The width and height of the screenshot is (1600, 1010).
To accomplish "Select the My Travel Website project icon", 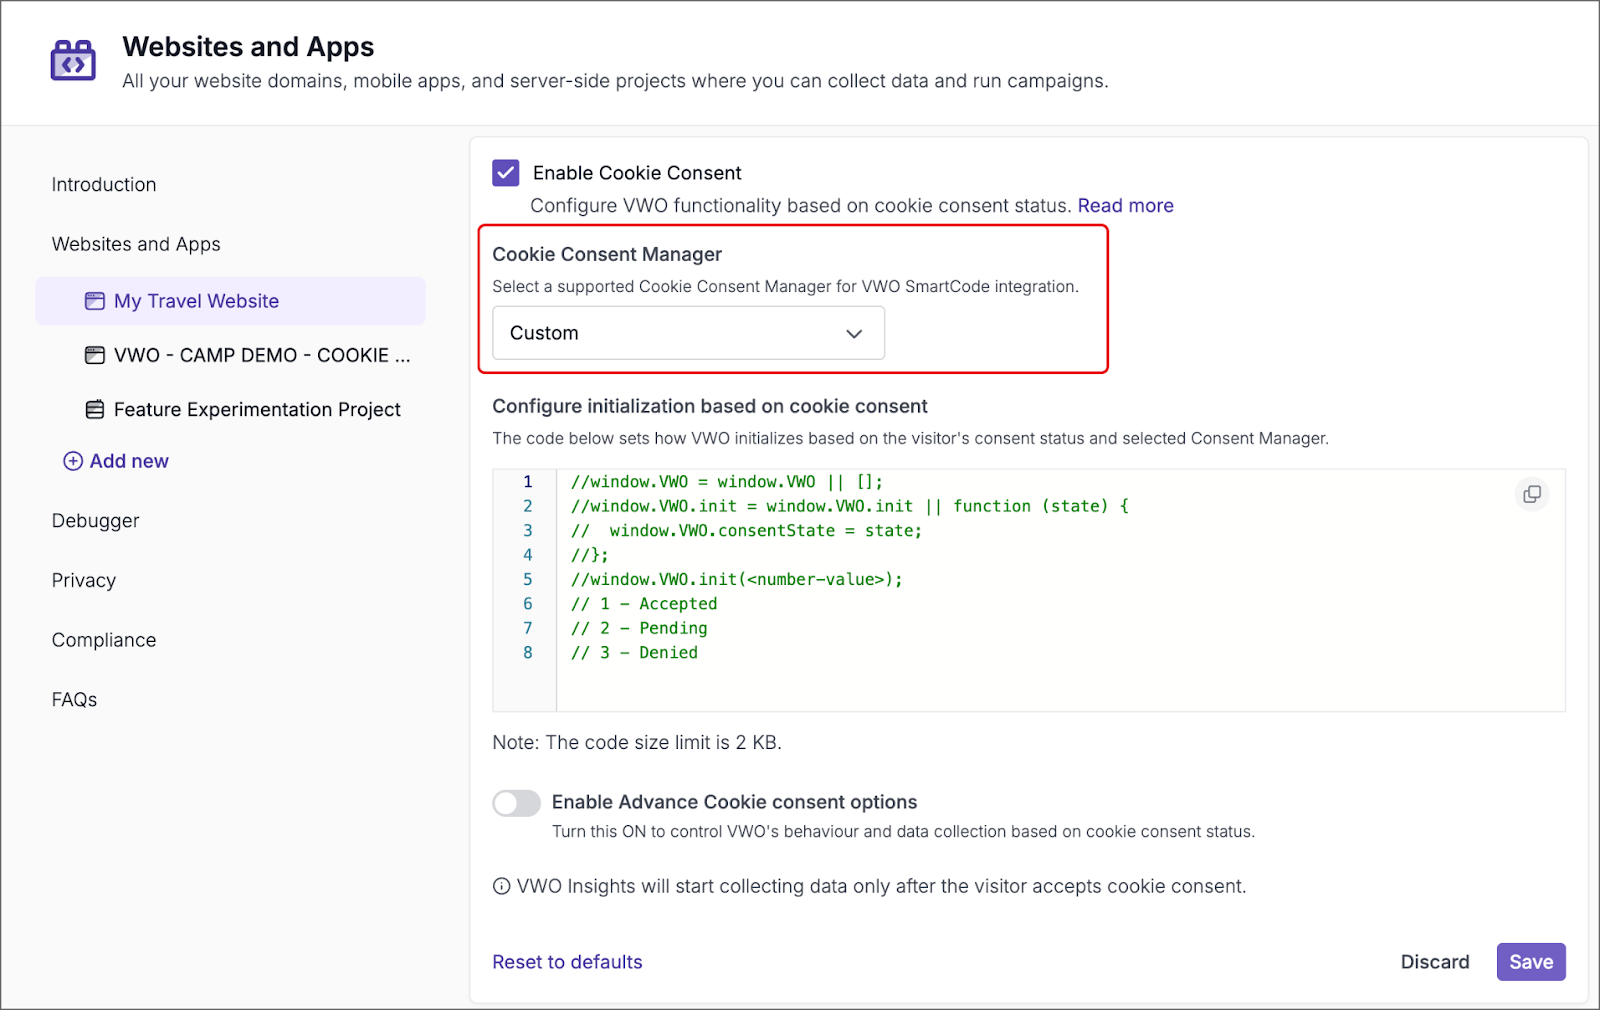I will click(94, 300).
